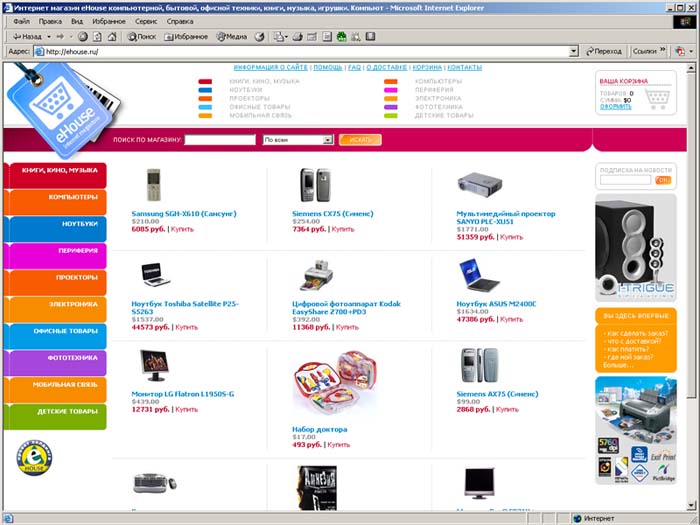Click the green swatch beside ДЕТСКИЕ ТОВАРЫ
Image resolution: width=700 pixels, height=525 pixels.
pos(391,116)
